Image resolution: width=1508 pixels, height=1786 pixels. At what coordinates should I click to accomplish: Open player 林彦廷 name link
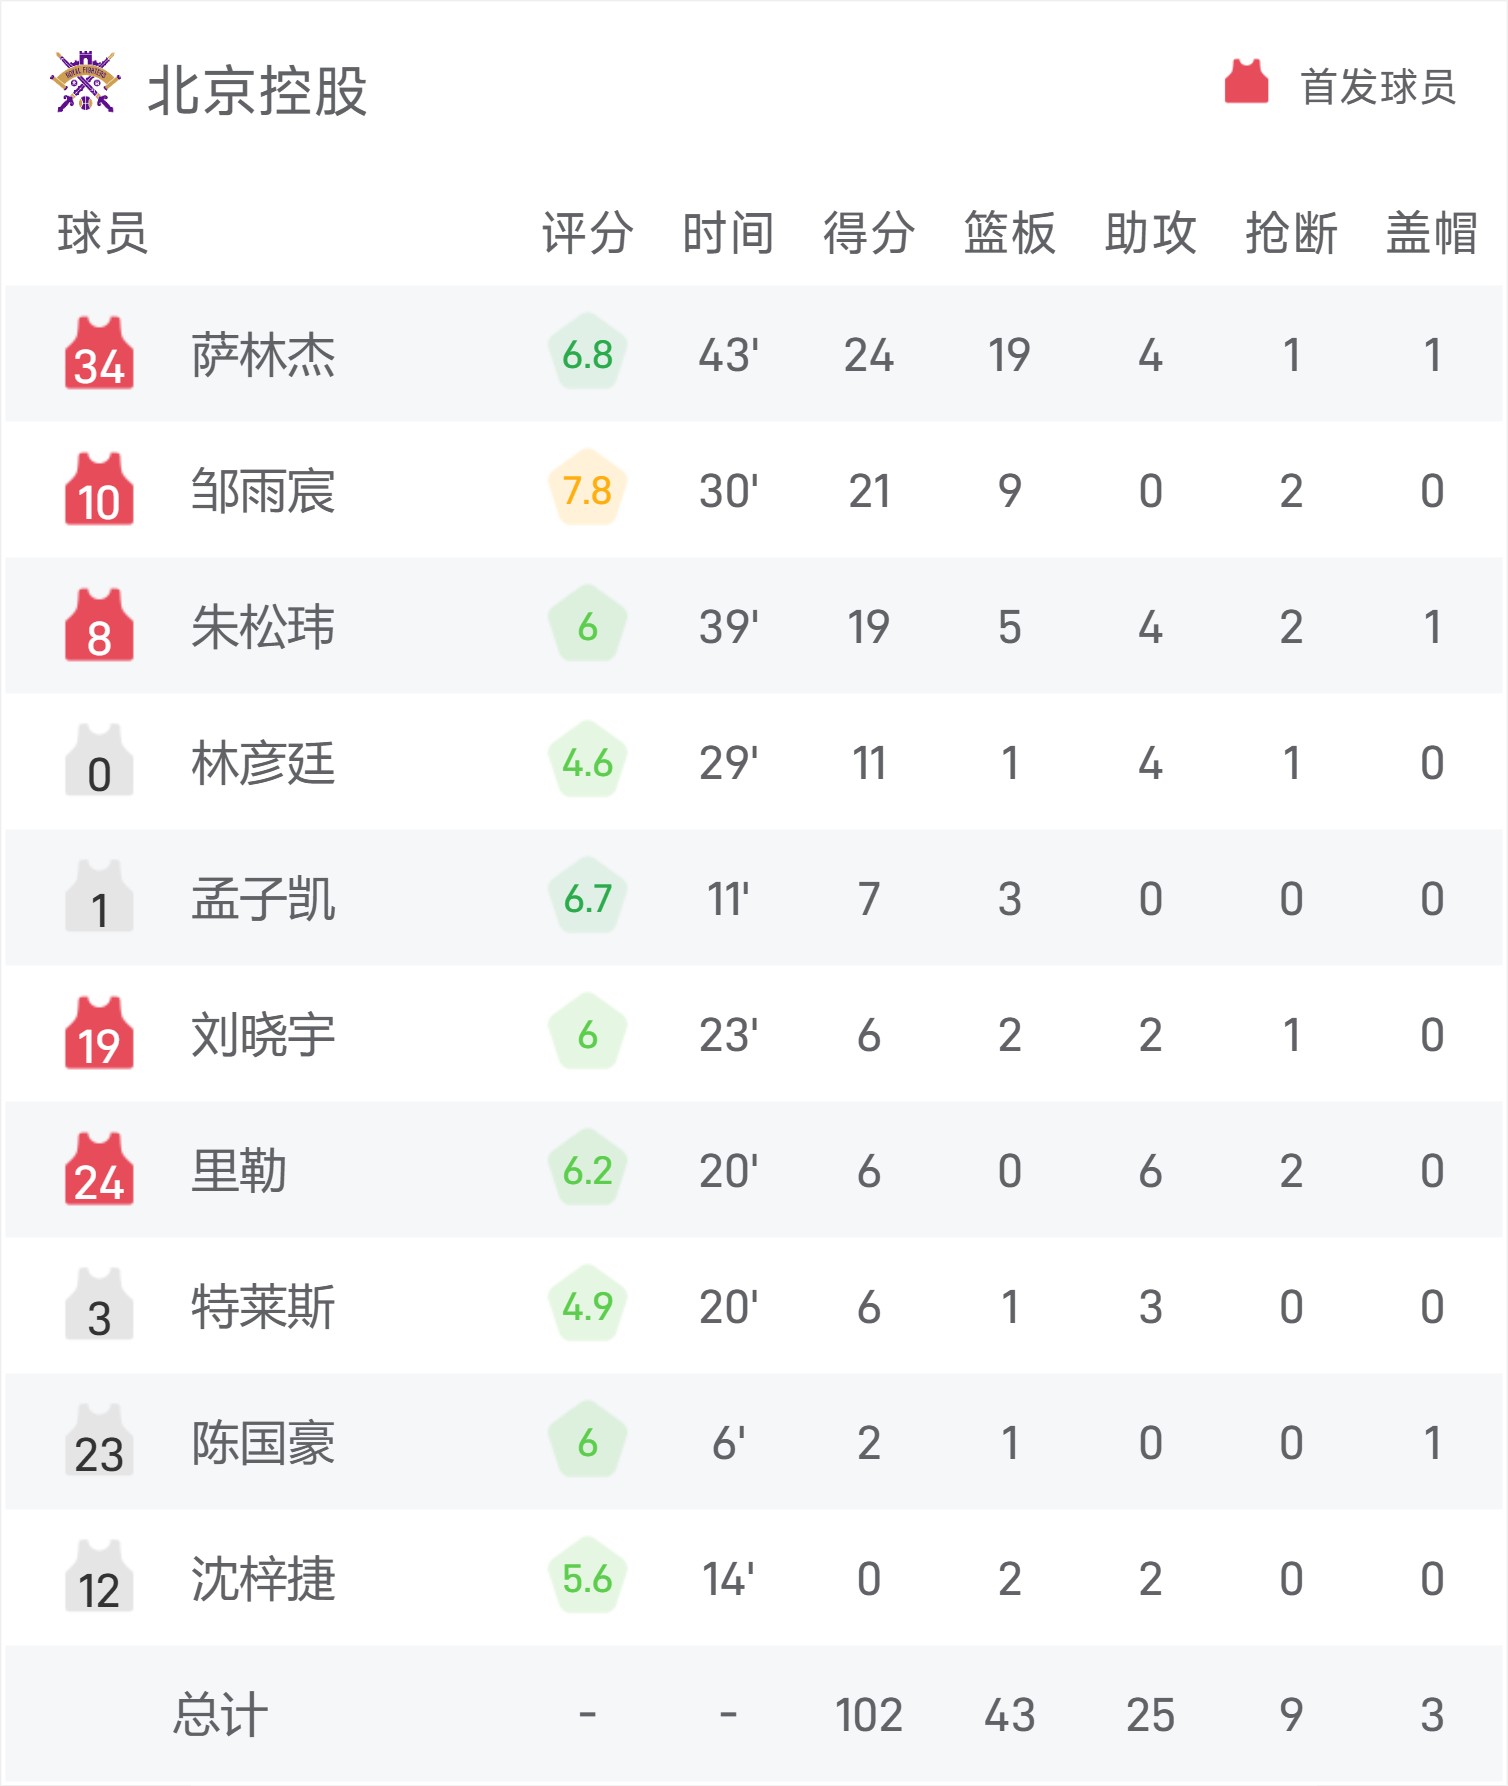point(263,763)
